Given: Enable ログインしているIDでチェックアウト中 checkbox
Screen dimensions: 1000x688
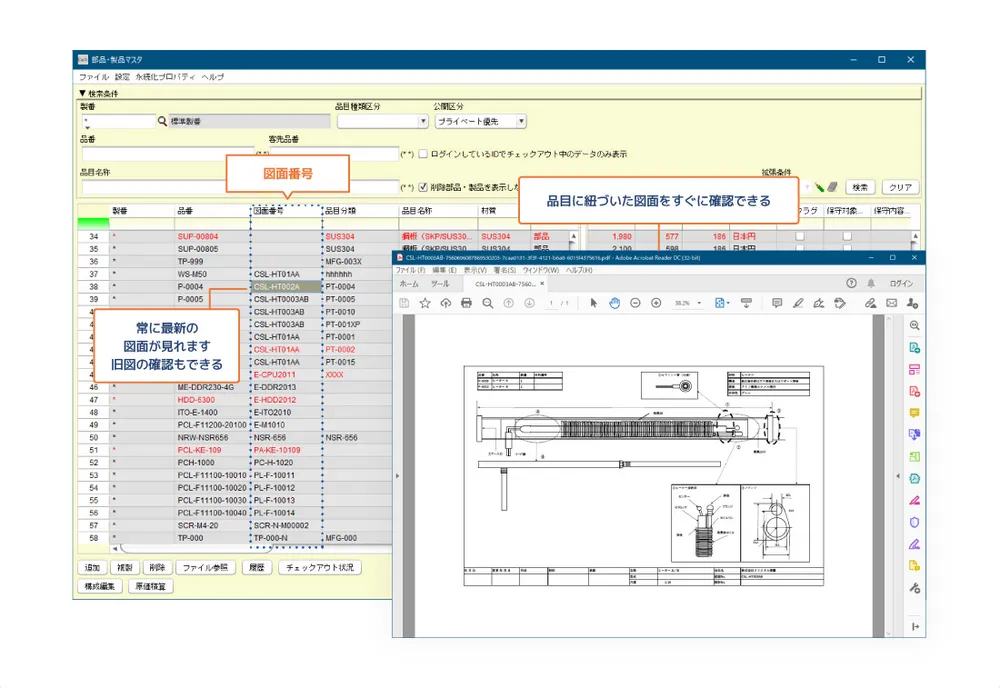Looking at the screenshot, I should coord(423,154).
